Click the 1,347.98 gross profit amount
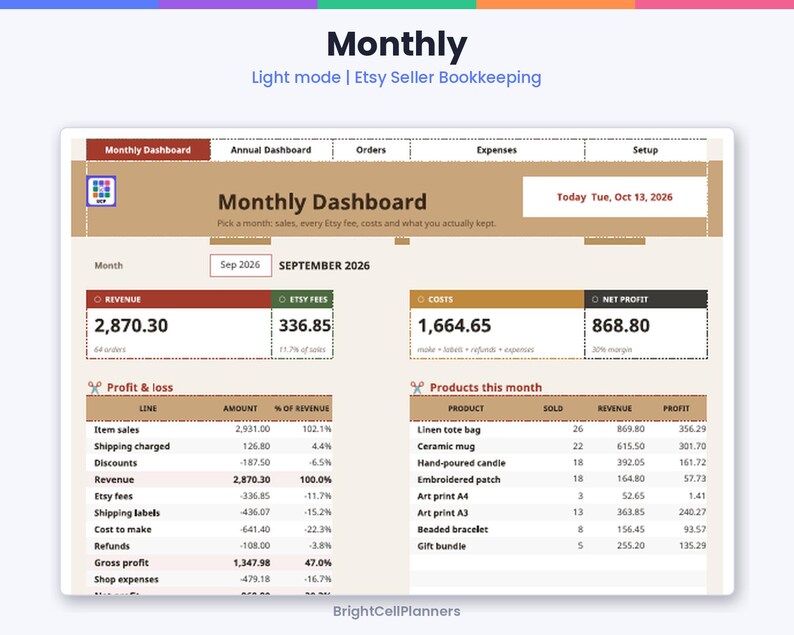Screen dimensions: 794x635 pyautogui.click(x=251, y=563)
